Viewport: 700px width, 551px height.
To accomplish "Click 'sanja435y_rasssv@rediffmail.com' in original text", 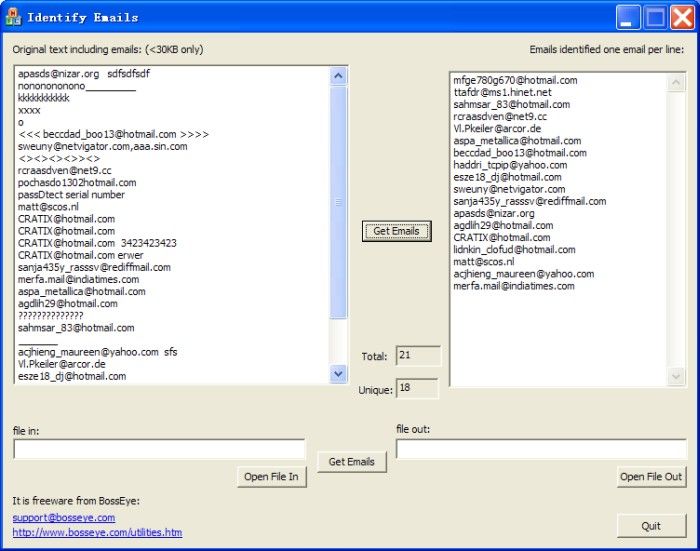I will [x=94, y=267].
